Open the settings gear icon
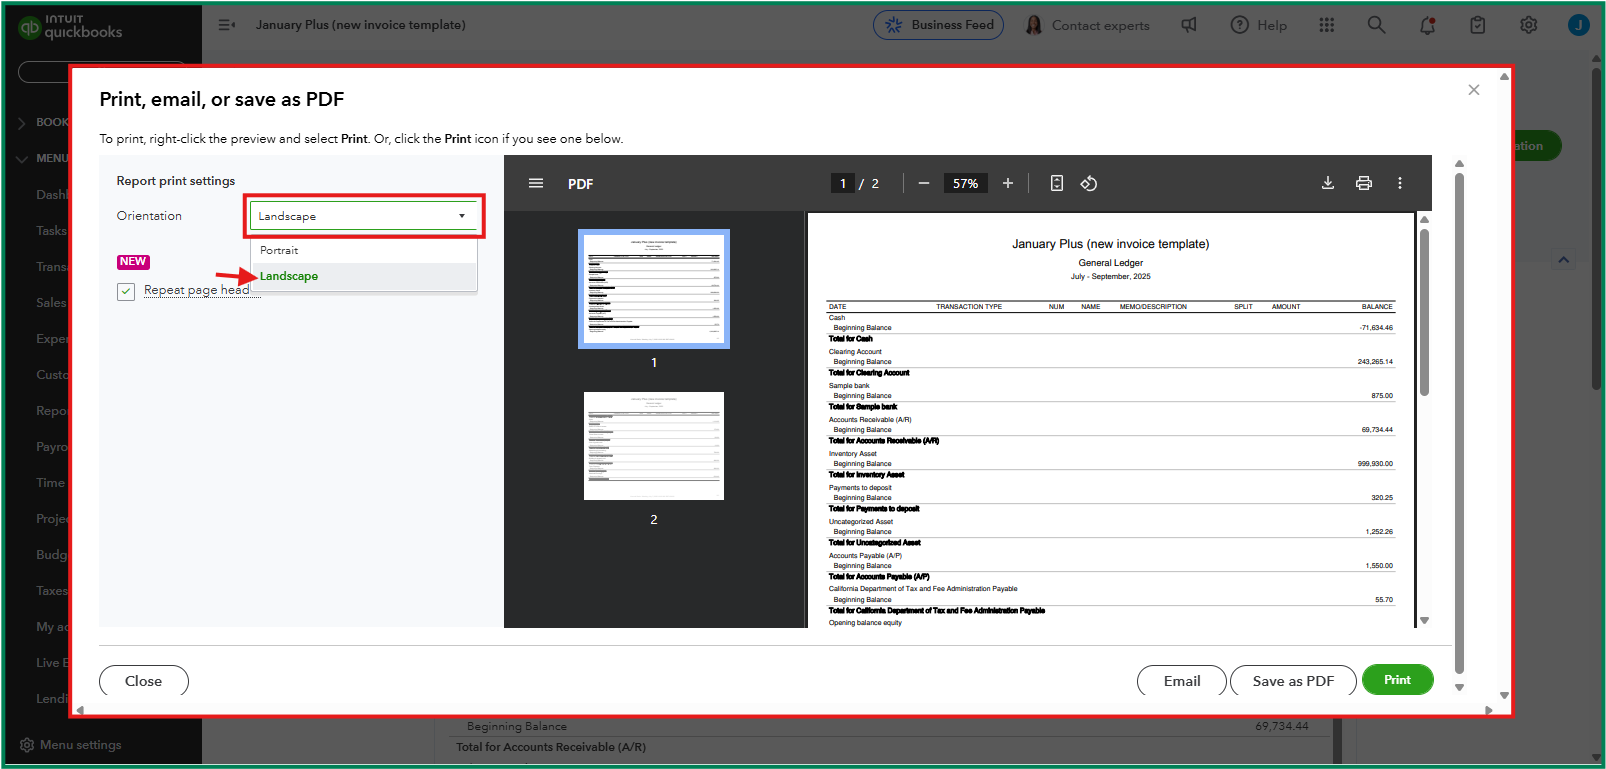 coord(1529,25)
